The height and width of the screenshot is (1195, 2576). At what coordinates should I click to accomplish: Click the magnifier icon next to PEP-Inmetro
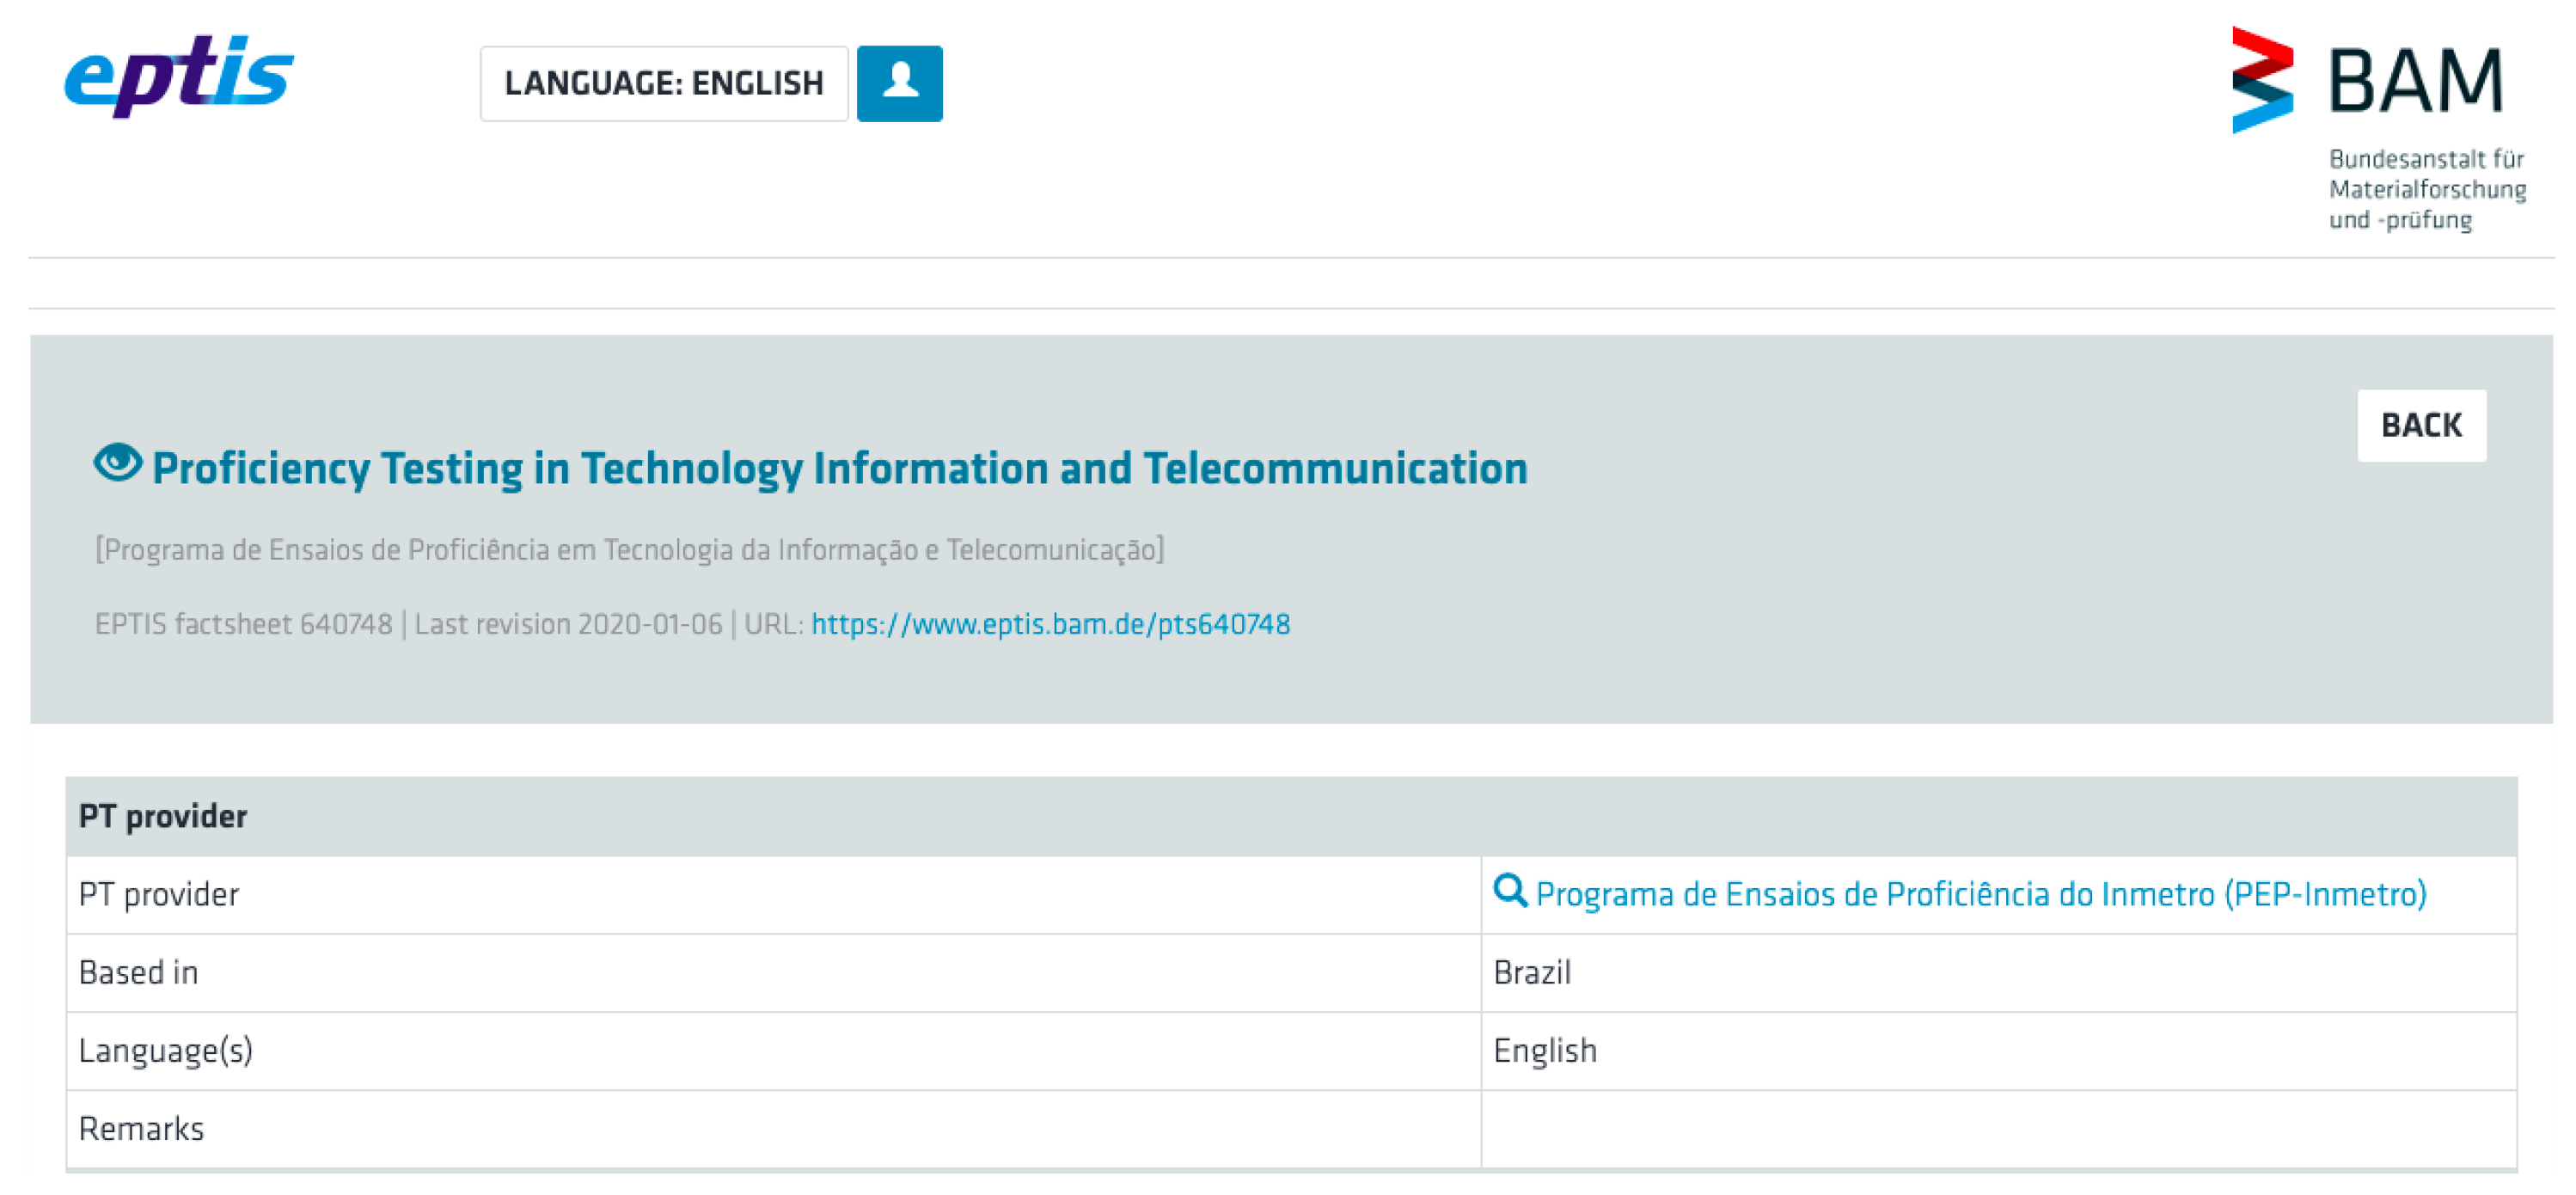click(1508, 889)
